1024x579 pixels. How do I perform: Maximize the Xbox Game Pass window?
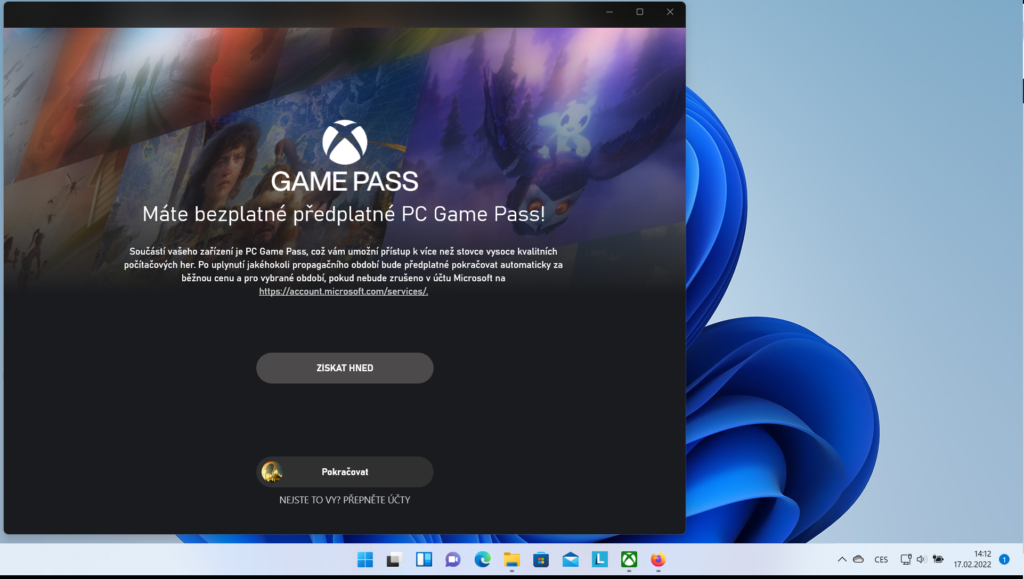tap(640, 12)
